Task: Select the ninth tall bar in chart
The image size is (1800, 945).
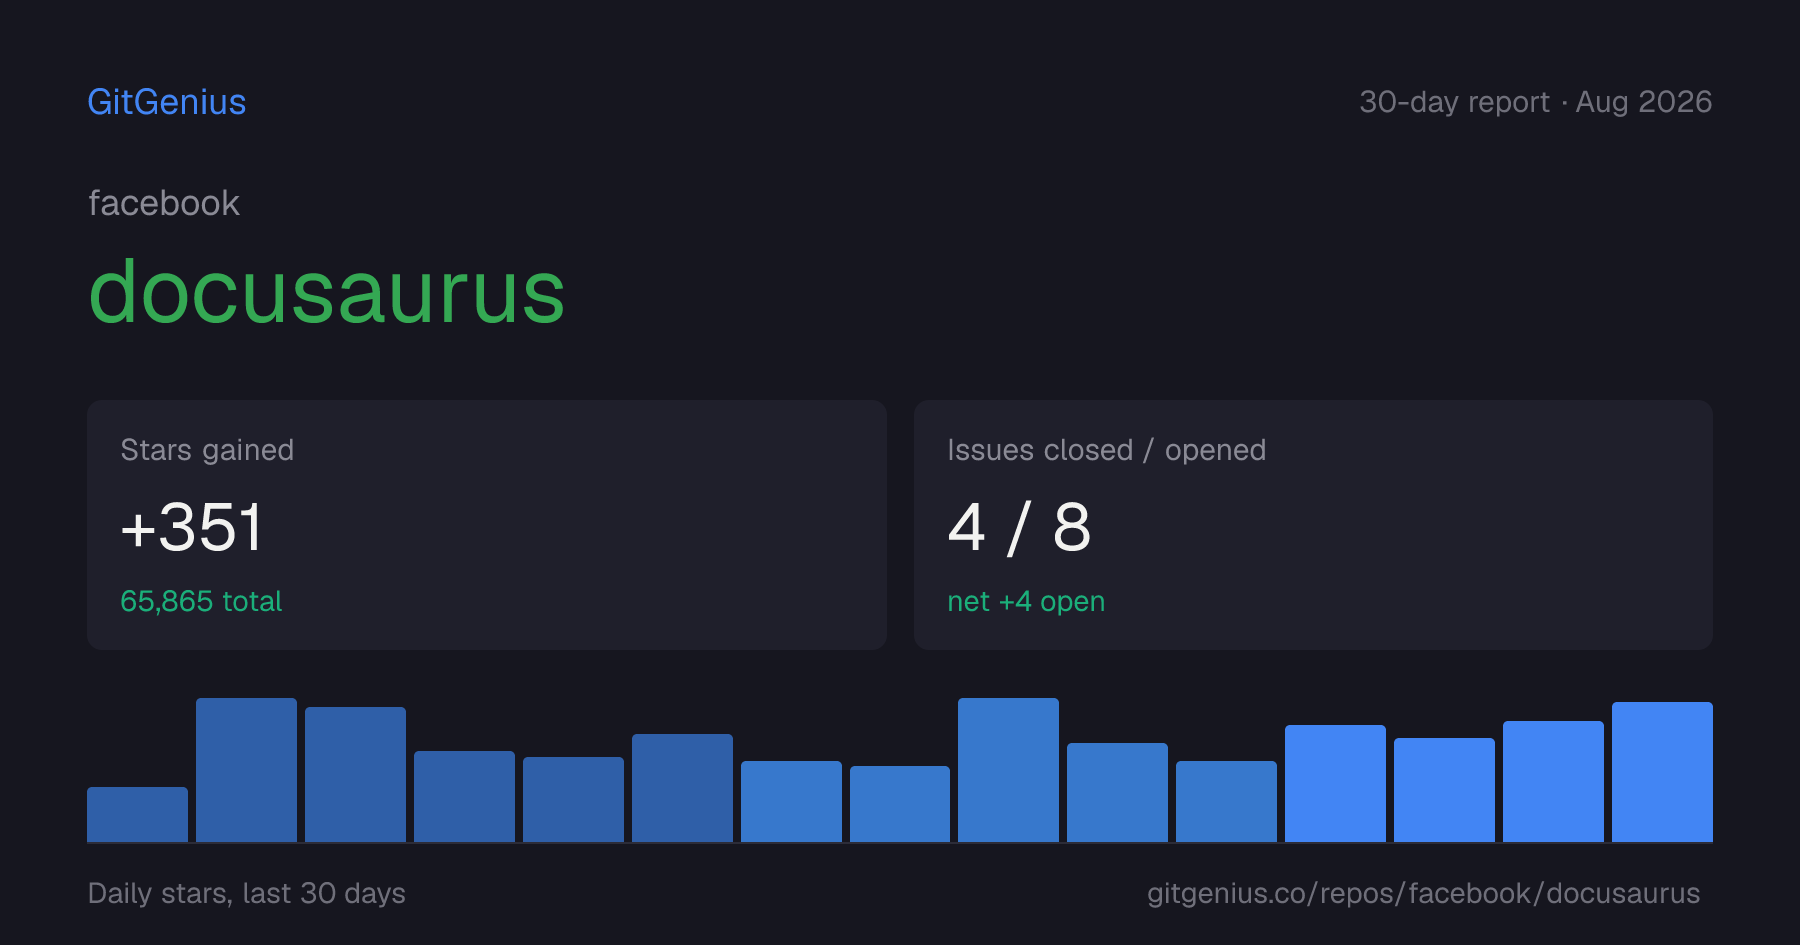Action: [x=1008, y=770]
